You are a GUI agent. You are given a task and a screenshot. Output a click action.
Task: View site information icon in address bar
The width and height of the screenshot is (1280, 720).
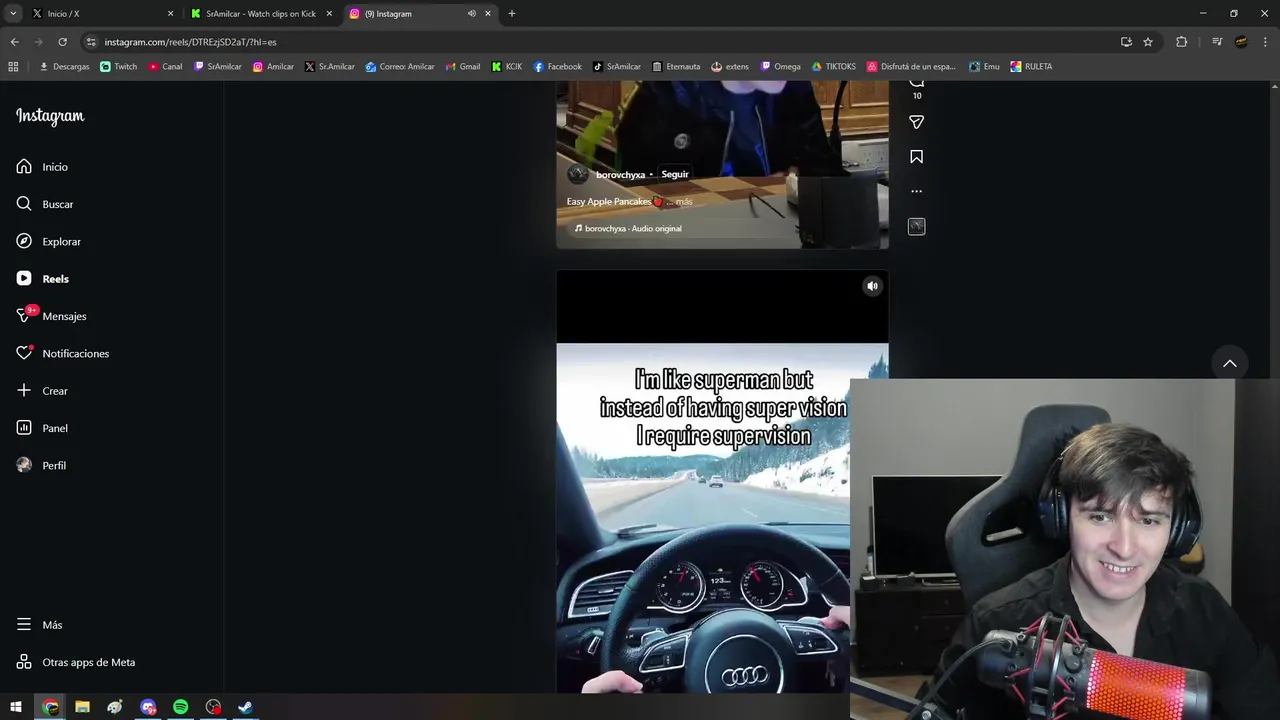91,42
